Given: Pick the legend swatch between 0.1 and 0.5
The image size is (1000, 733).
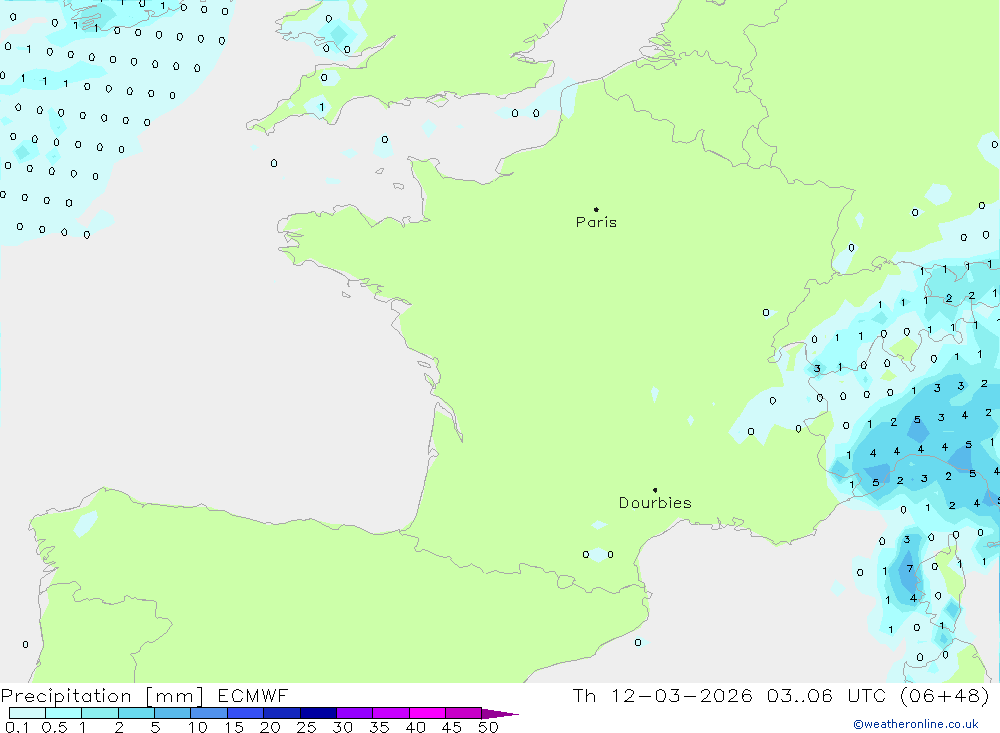Looking at the screenshot, I should [x=27, y=713].
